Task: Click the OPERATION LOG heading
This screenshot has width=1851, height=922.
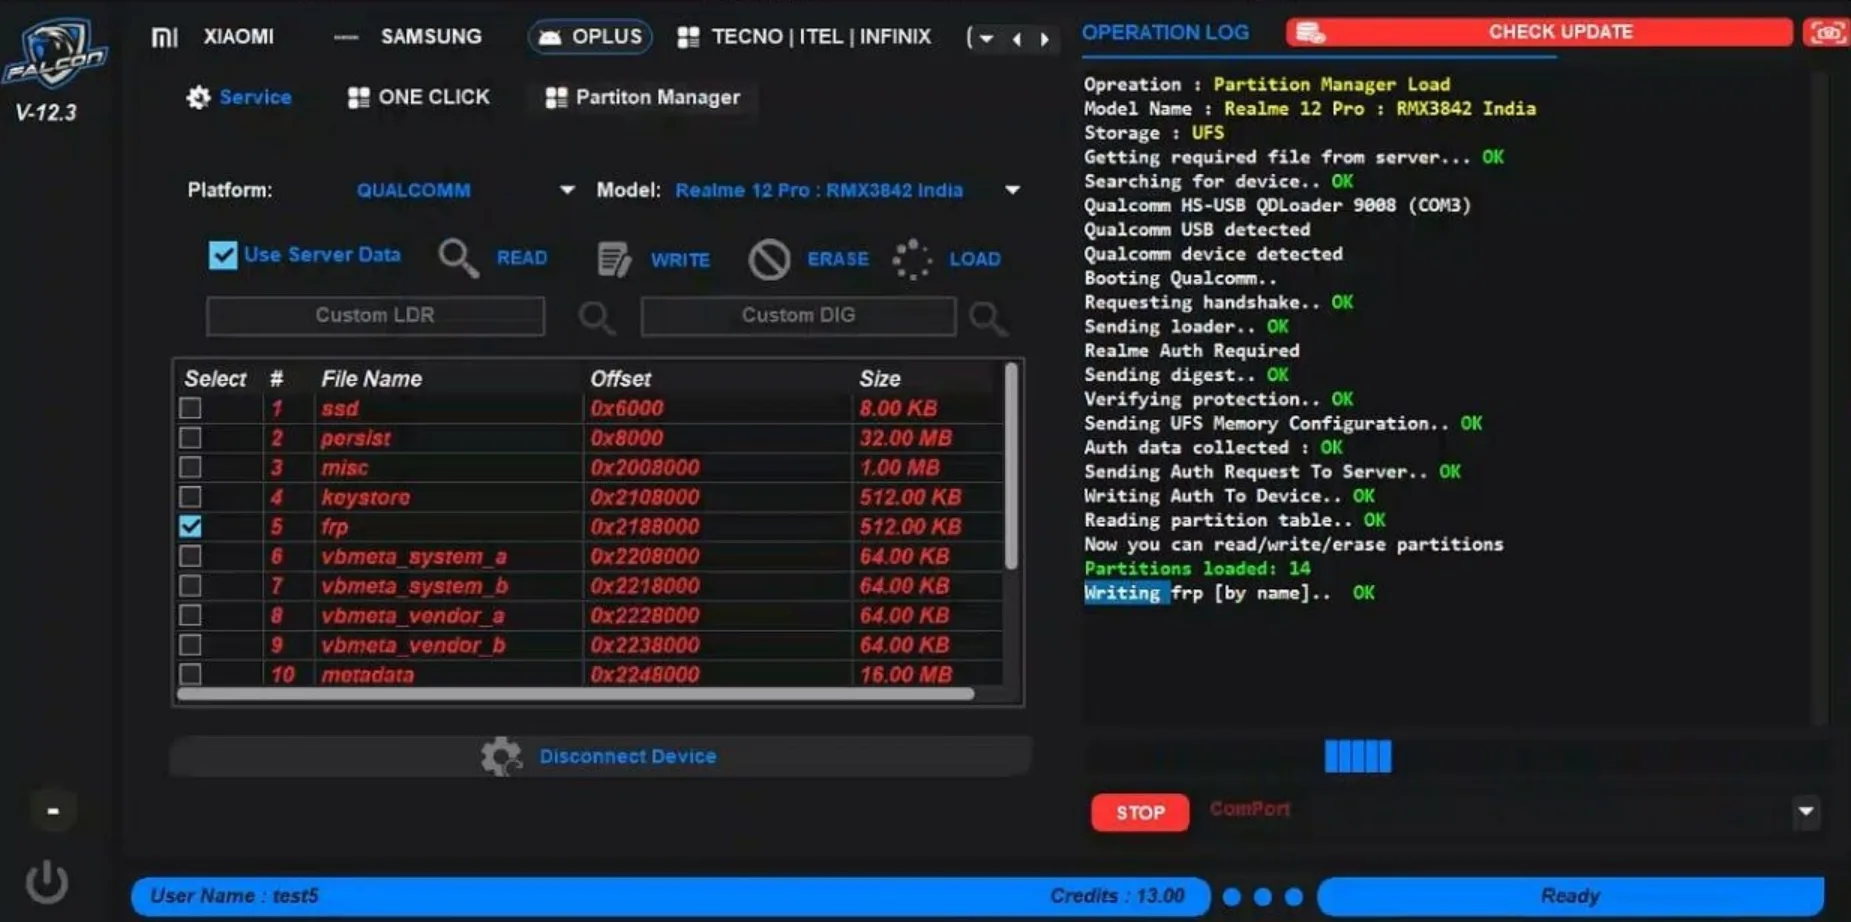Action: tap(1165, 32)
